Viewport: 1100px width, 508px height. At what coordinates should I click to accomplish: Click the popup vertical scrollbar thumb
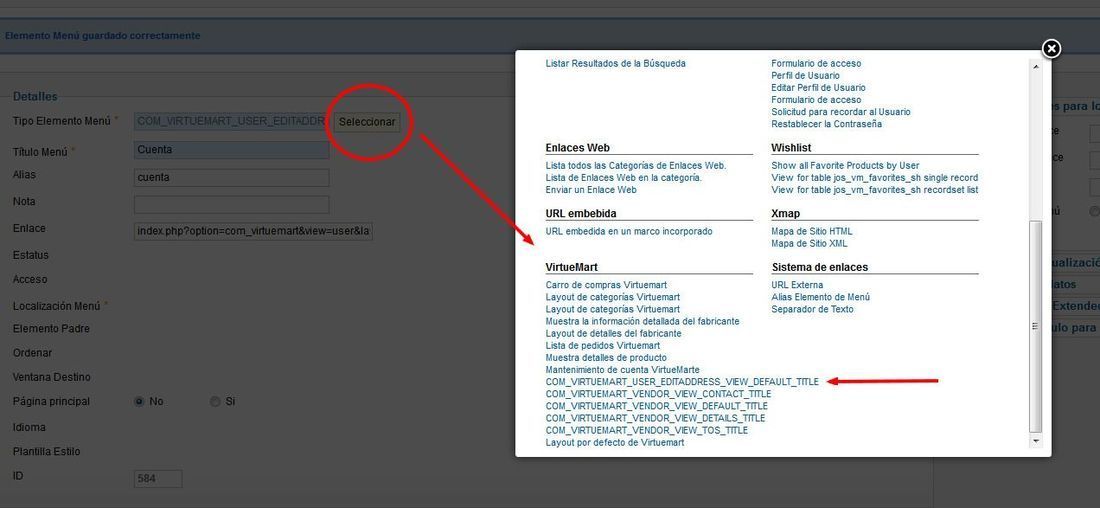pyautogui.click(x=1035, y=326)
